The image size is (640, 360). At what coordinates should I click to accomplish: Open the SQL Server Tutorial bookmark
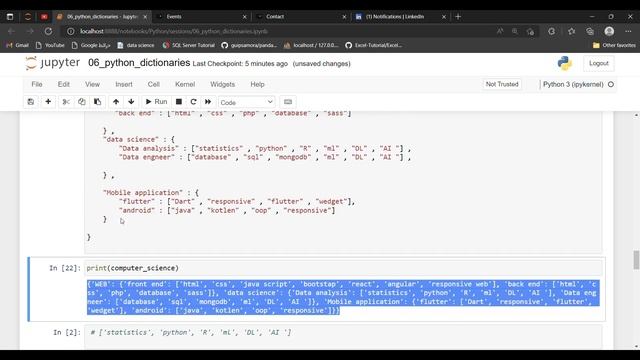[189, 45]
